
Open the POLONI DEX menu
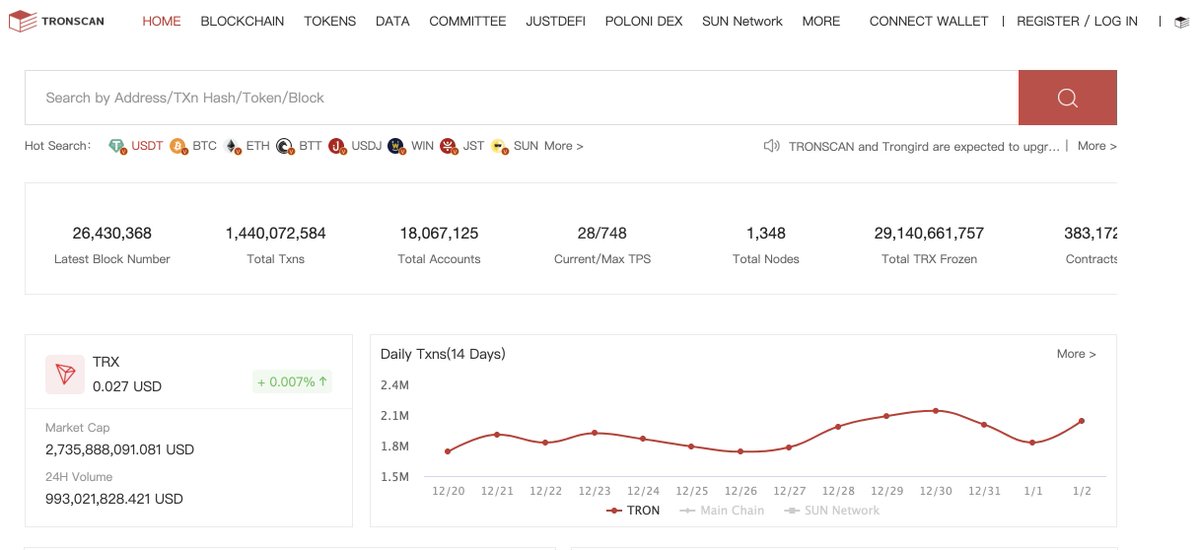(644, 21)
